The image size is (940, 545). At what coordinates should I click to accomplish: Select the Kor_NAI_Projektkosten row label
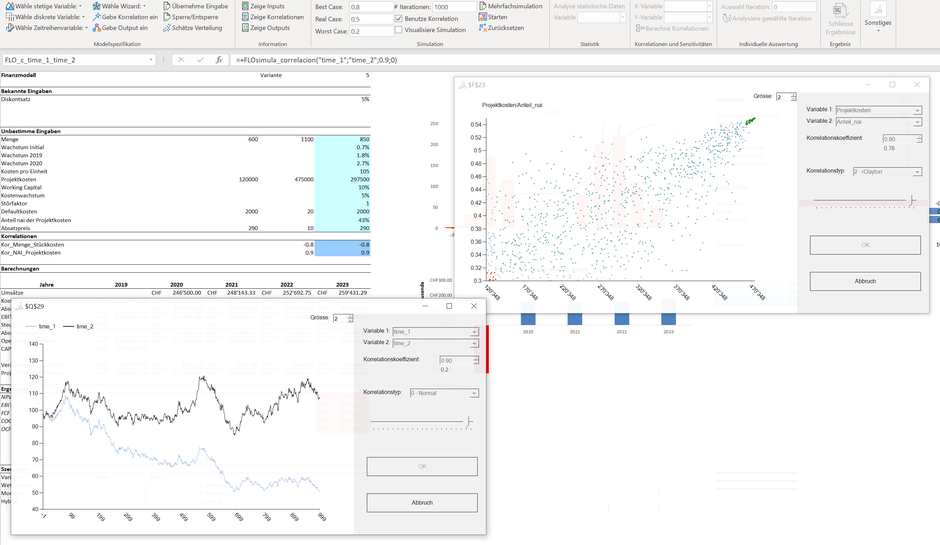pyautogui.click(x=31, y=252)
